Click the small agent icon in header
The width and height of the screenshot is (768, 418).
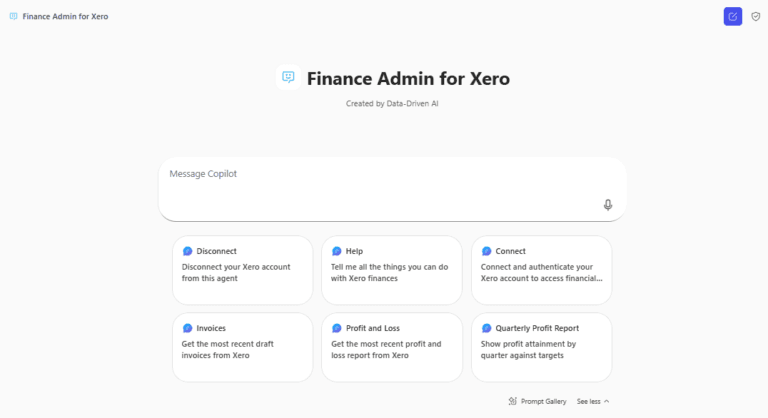click(x=13, y=16)
